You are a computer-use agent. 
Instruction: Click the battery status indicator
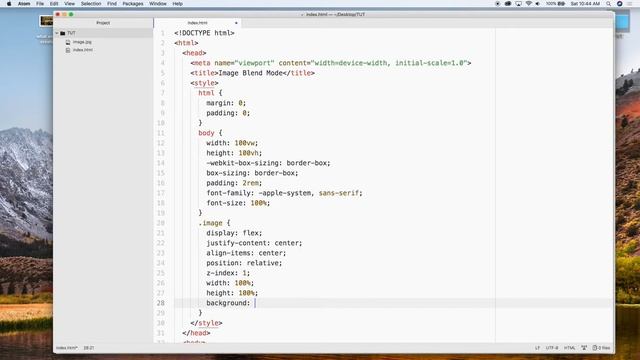[556, 4]
